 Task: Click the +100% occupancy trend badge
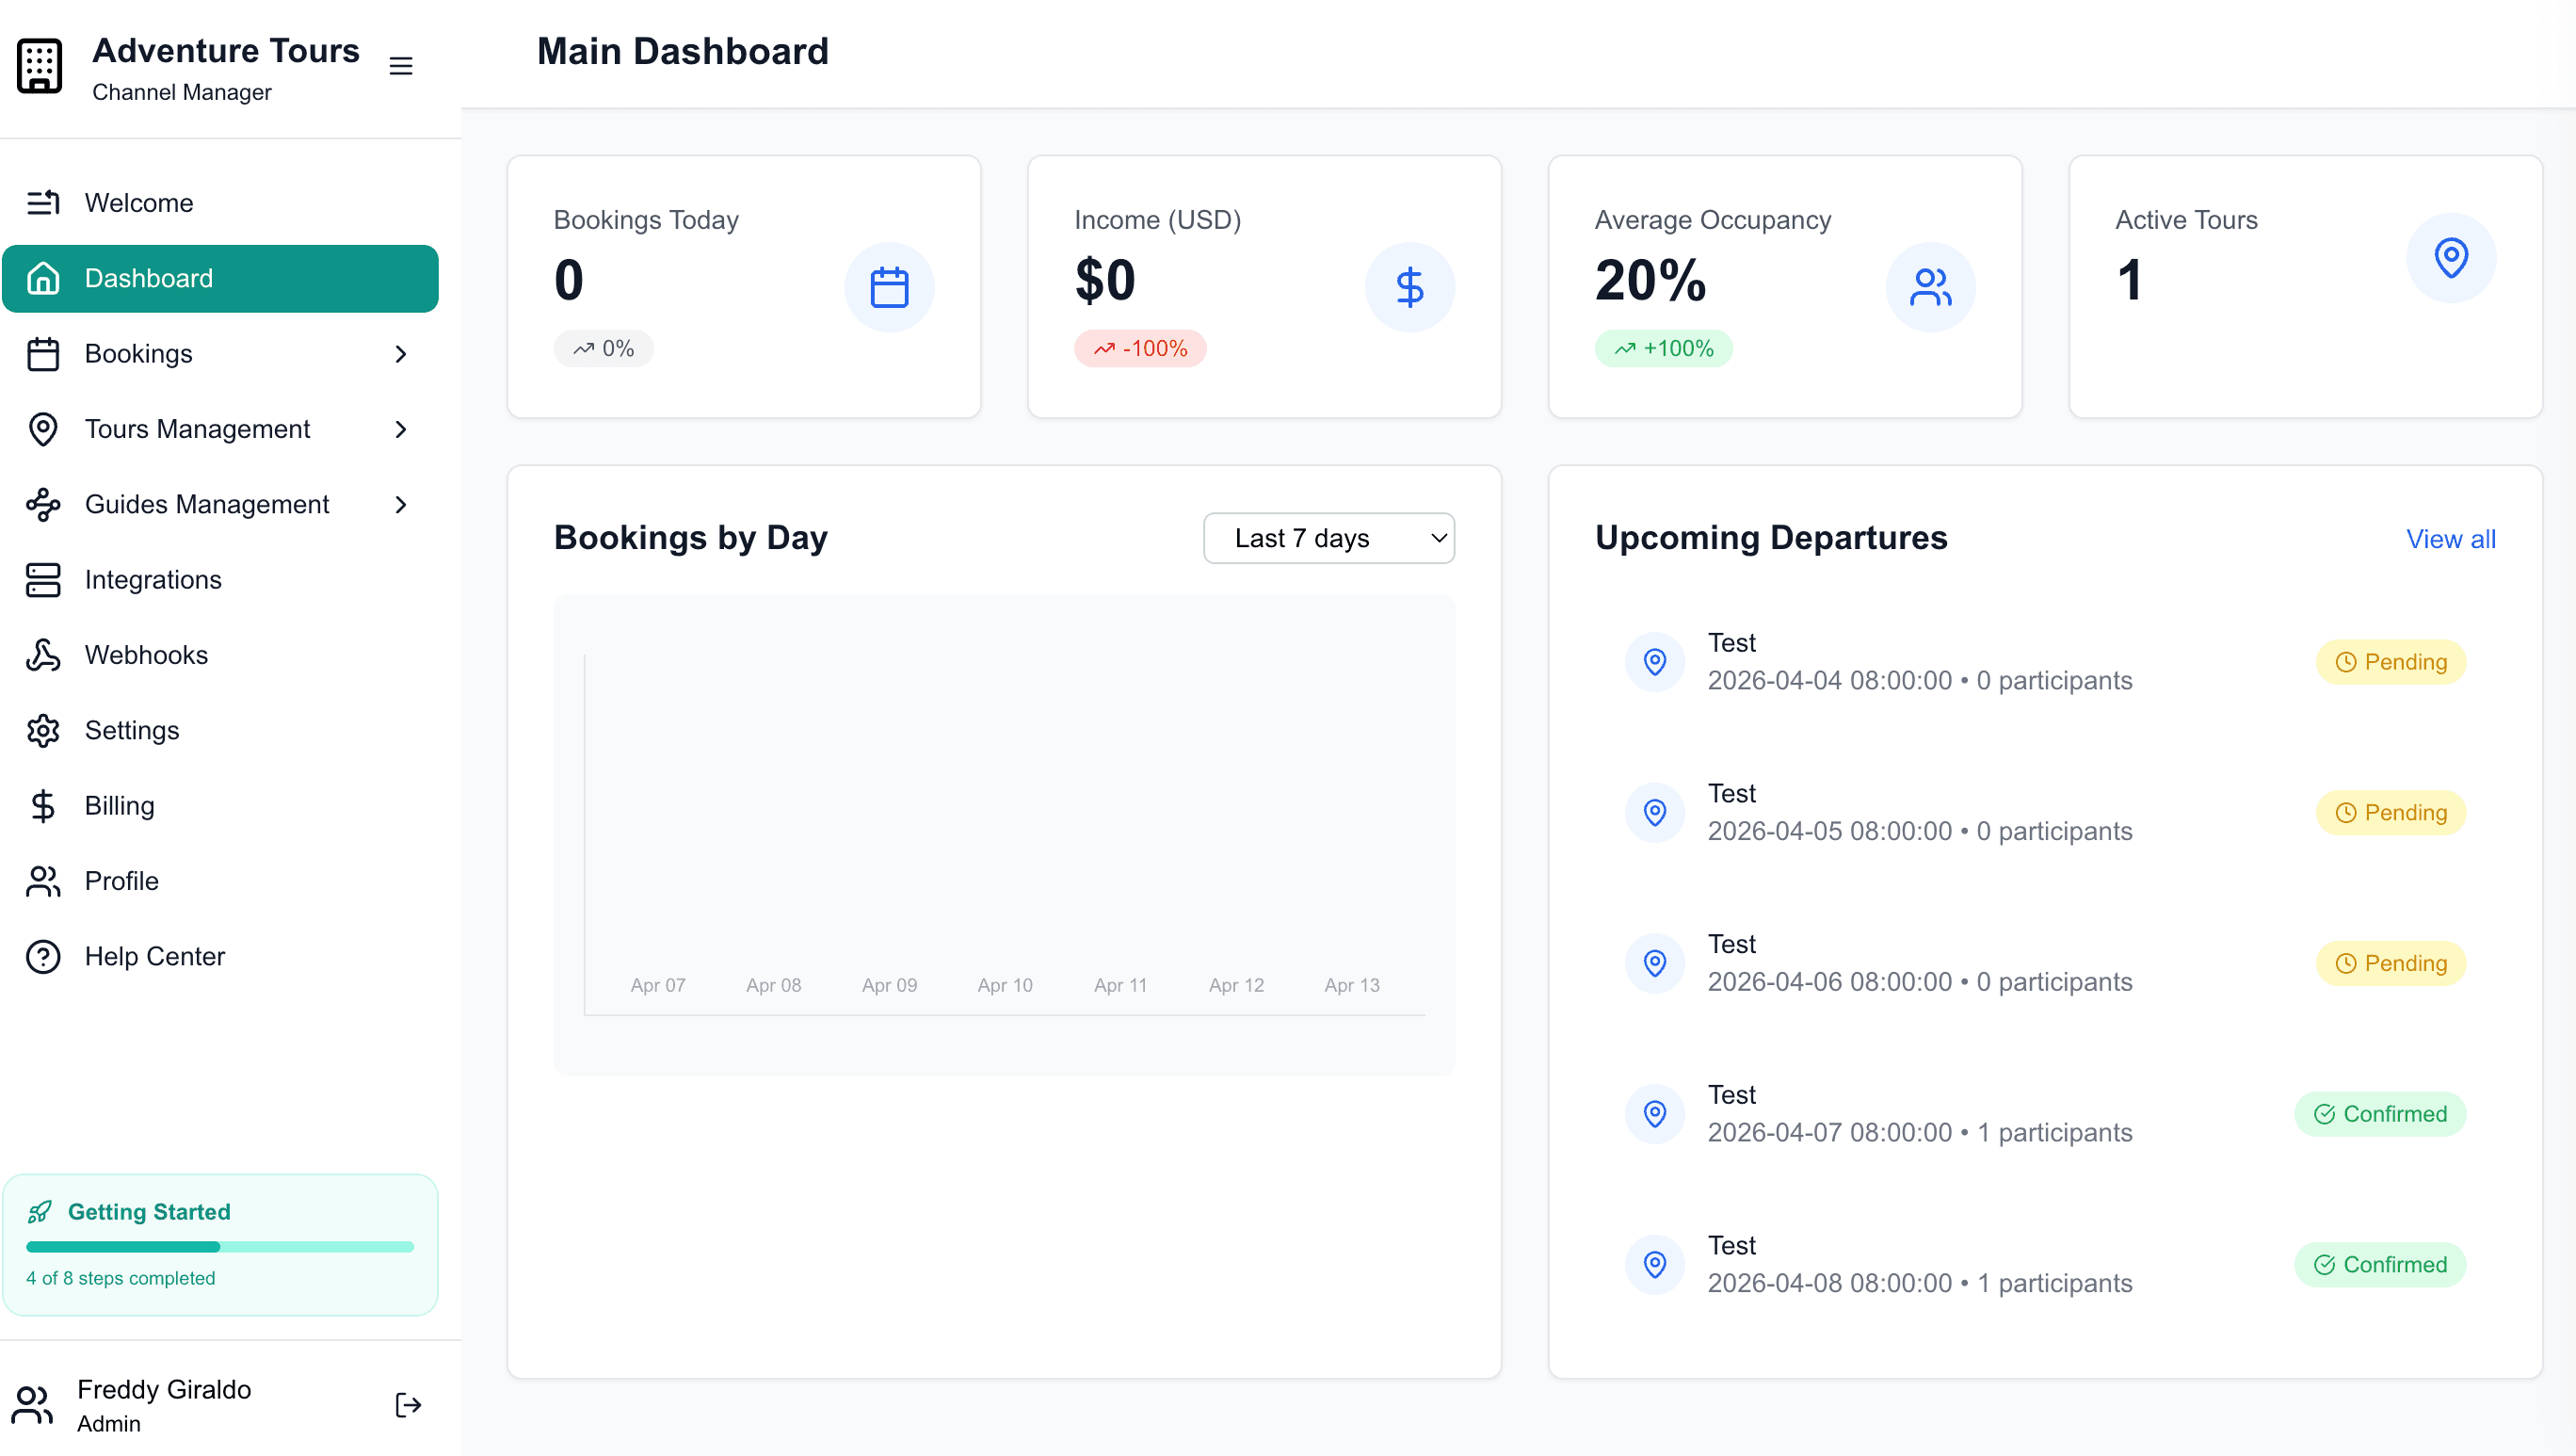coord(1663,349)
